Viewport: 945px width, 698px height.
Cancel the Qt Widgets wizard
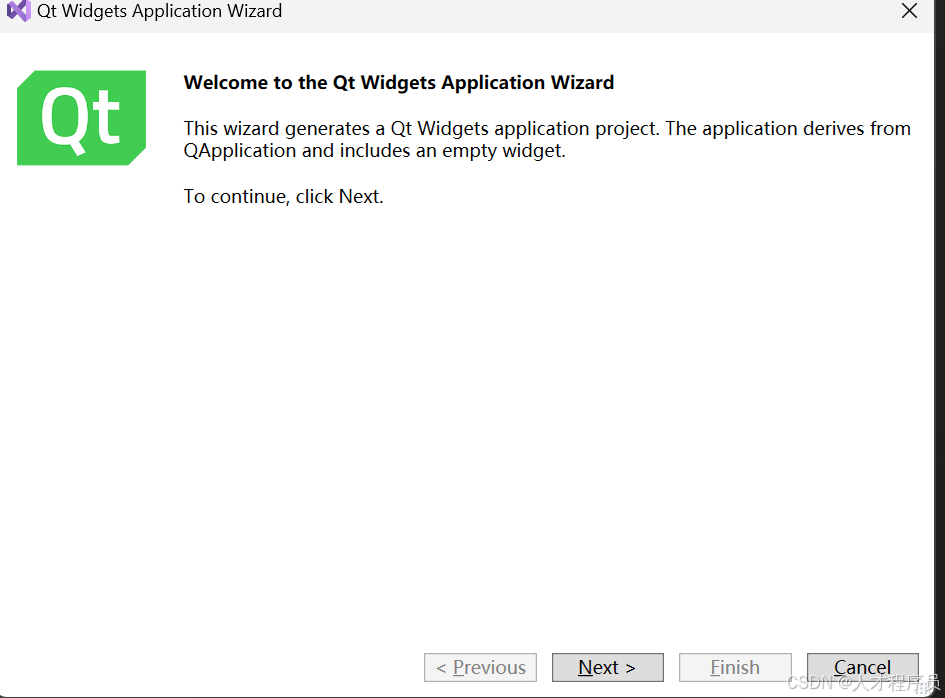862,667
